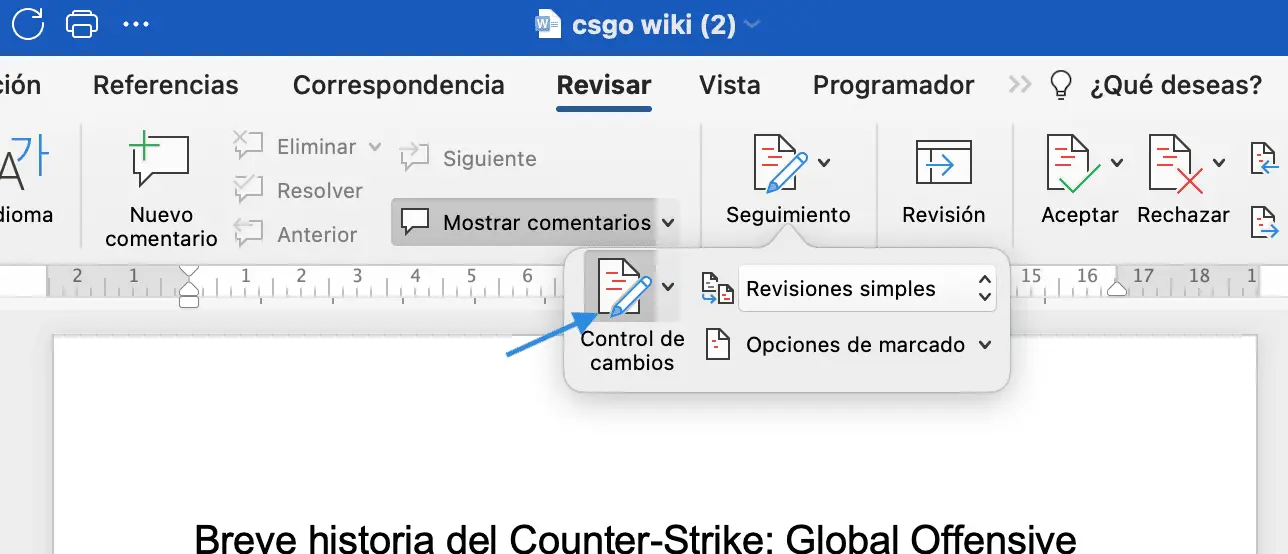Switch to the Correspondencia tab

(x=398, y=85)
